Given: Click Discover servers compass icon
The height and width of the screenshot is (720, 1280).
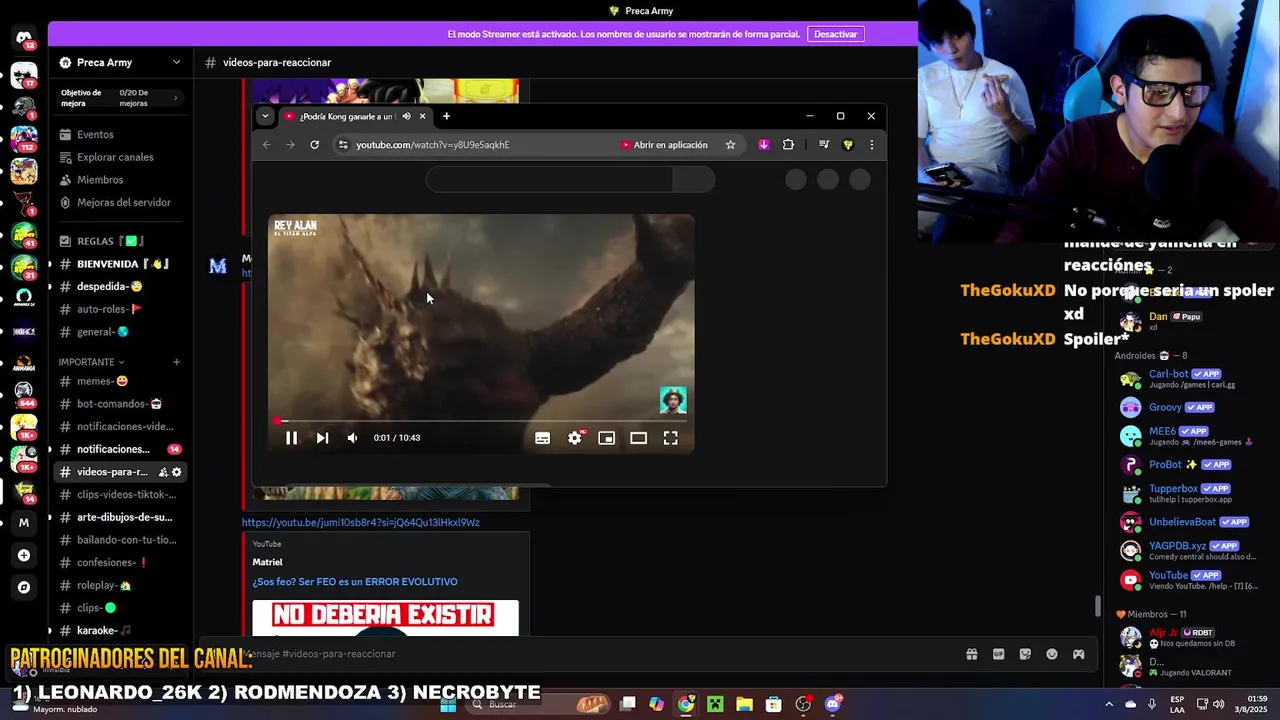Looking at the screenshot, I should [x=24, y=587].
